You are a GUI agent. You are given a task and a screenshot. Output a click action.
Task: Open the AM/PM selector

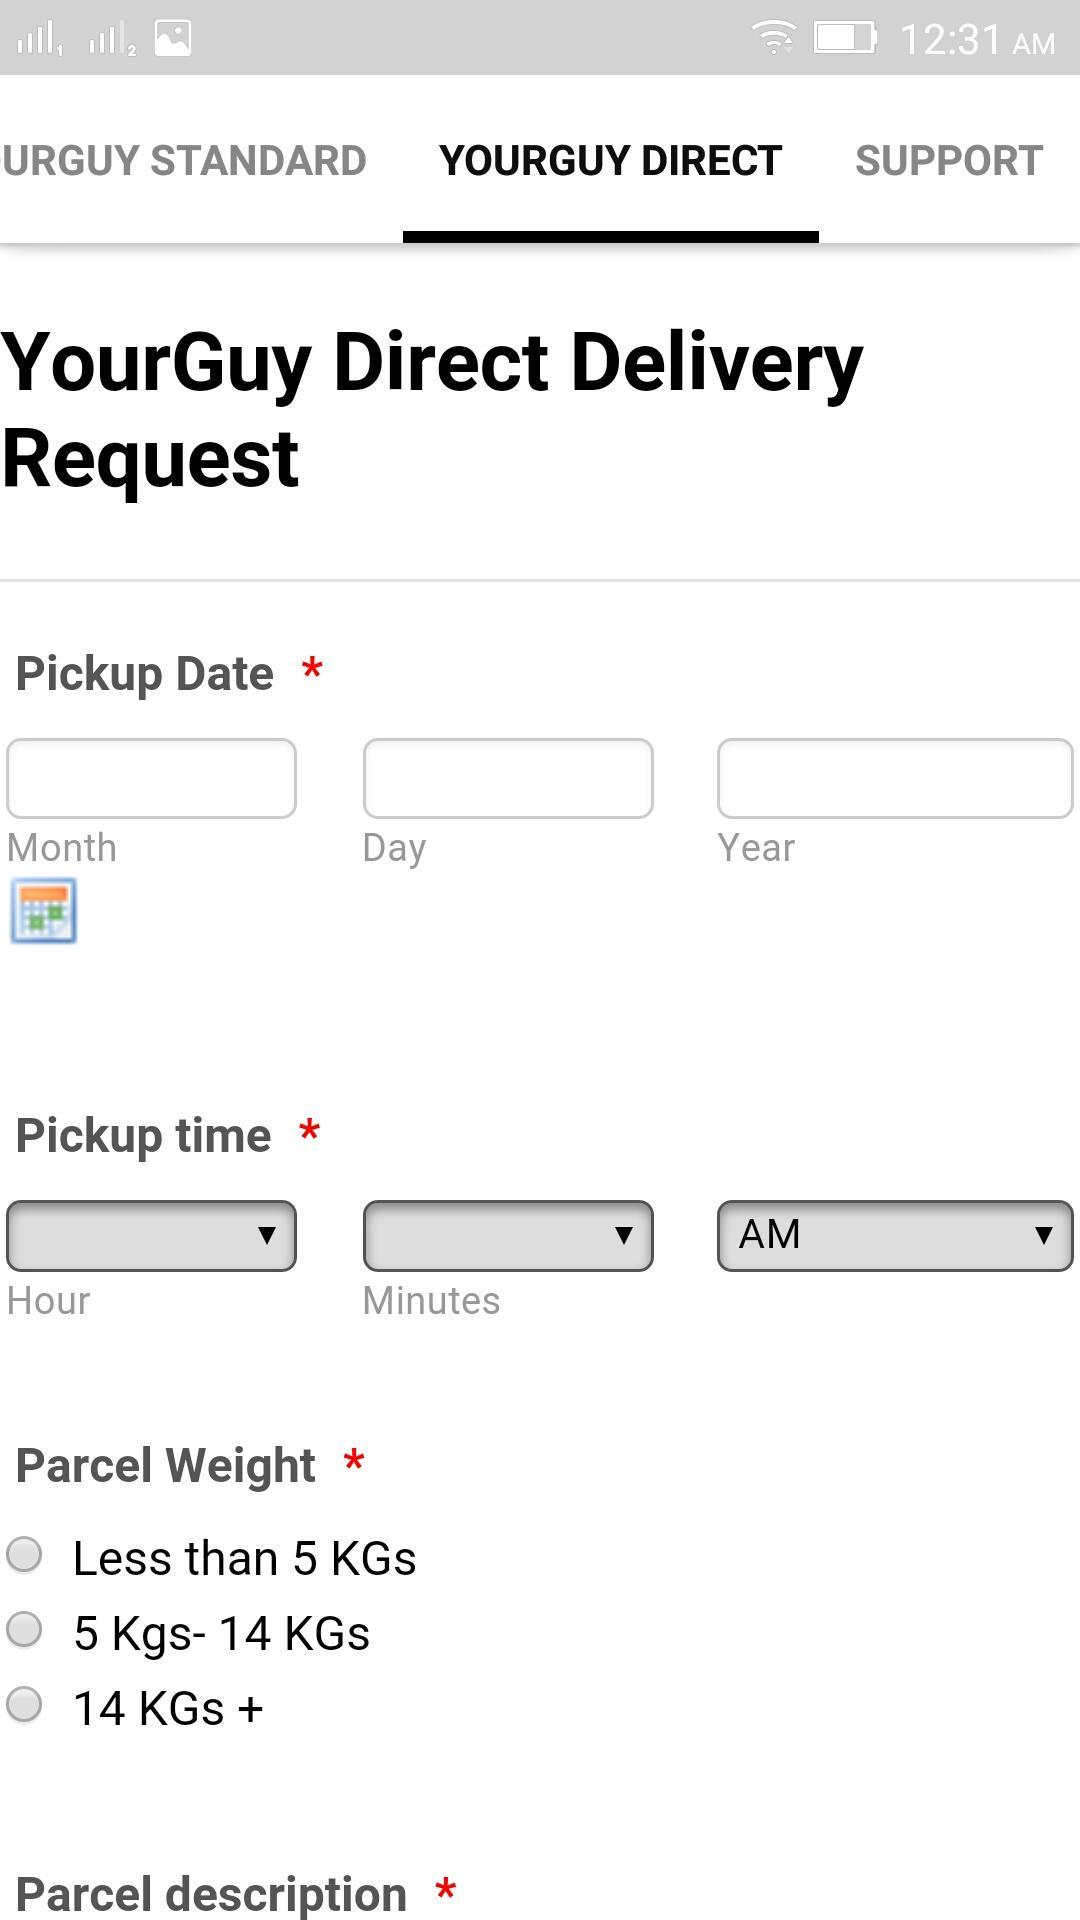(893, 1234)
